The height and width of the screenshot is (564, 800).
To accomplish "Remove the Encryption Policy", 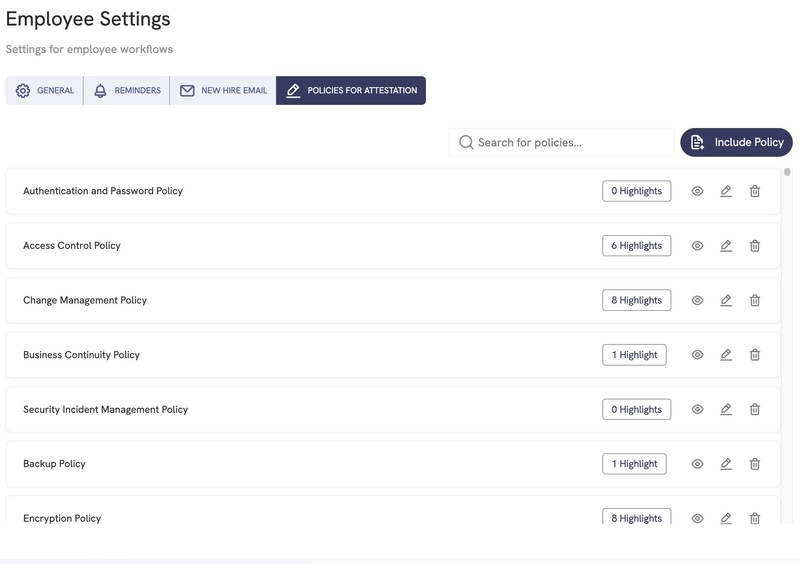I will click(755, 519).
